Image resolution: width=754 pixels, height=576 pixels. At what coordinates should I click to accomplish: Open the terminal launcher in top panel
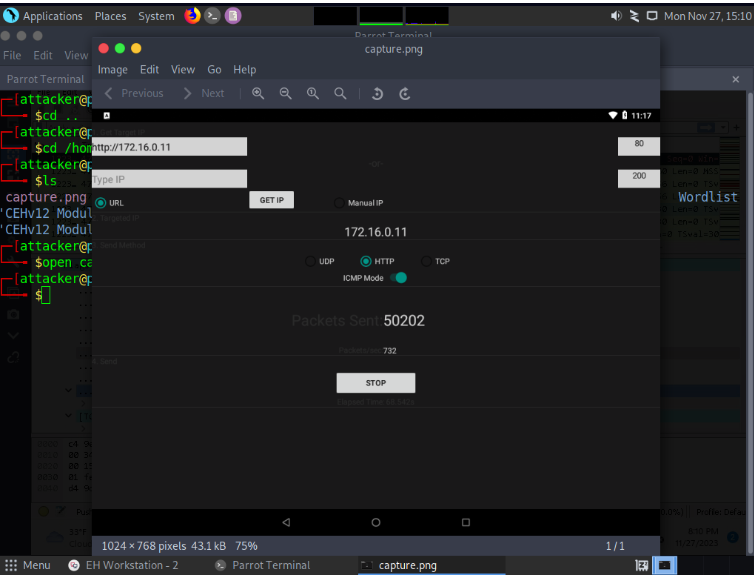click(x=212, y=16)
